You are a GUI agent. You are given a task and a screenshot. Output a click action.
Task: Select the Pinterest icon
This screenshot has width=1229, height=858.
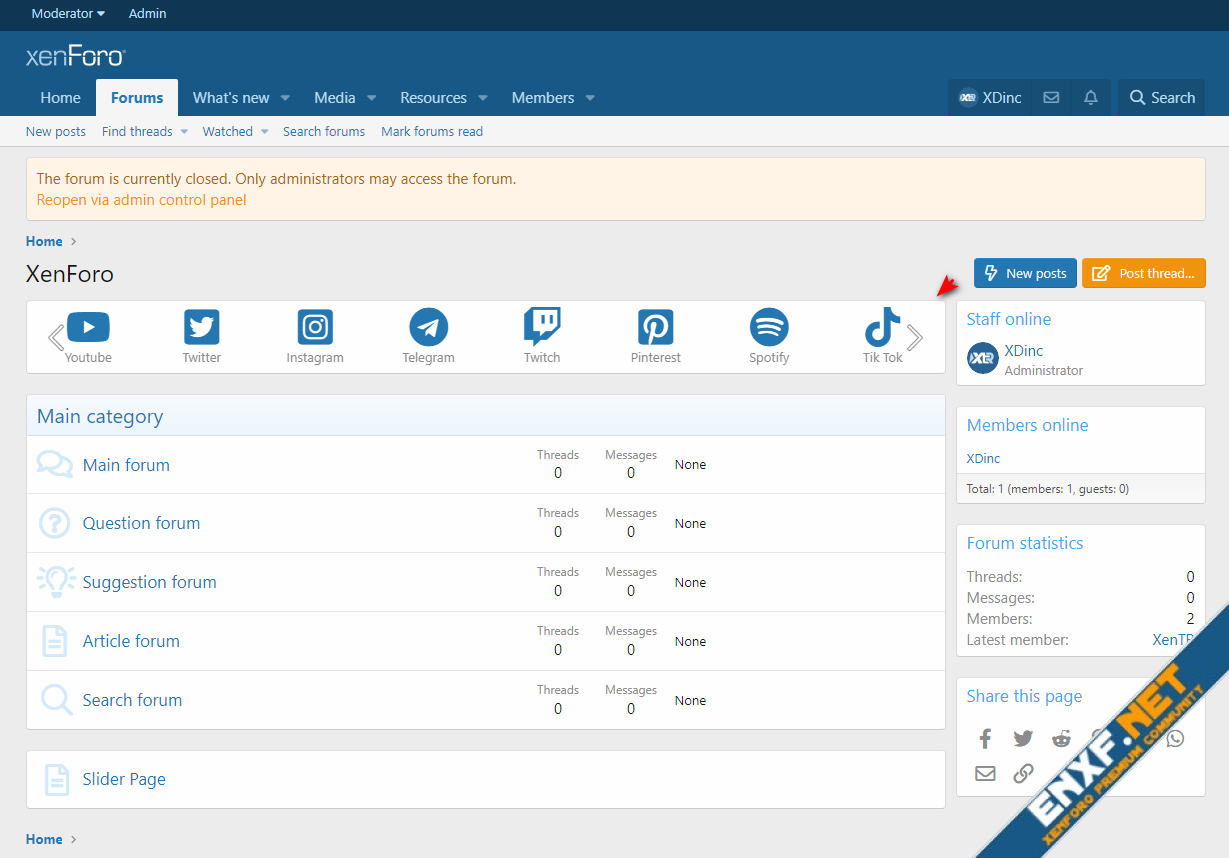(656, 328)
